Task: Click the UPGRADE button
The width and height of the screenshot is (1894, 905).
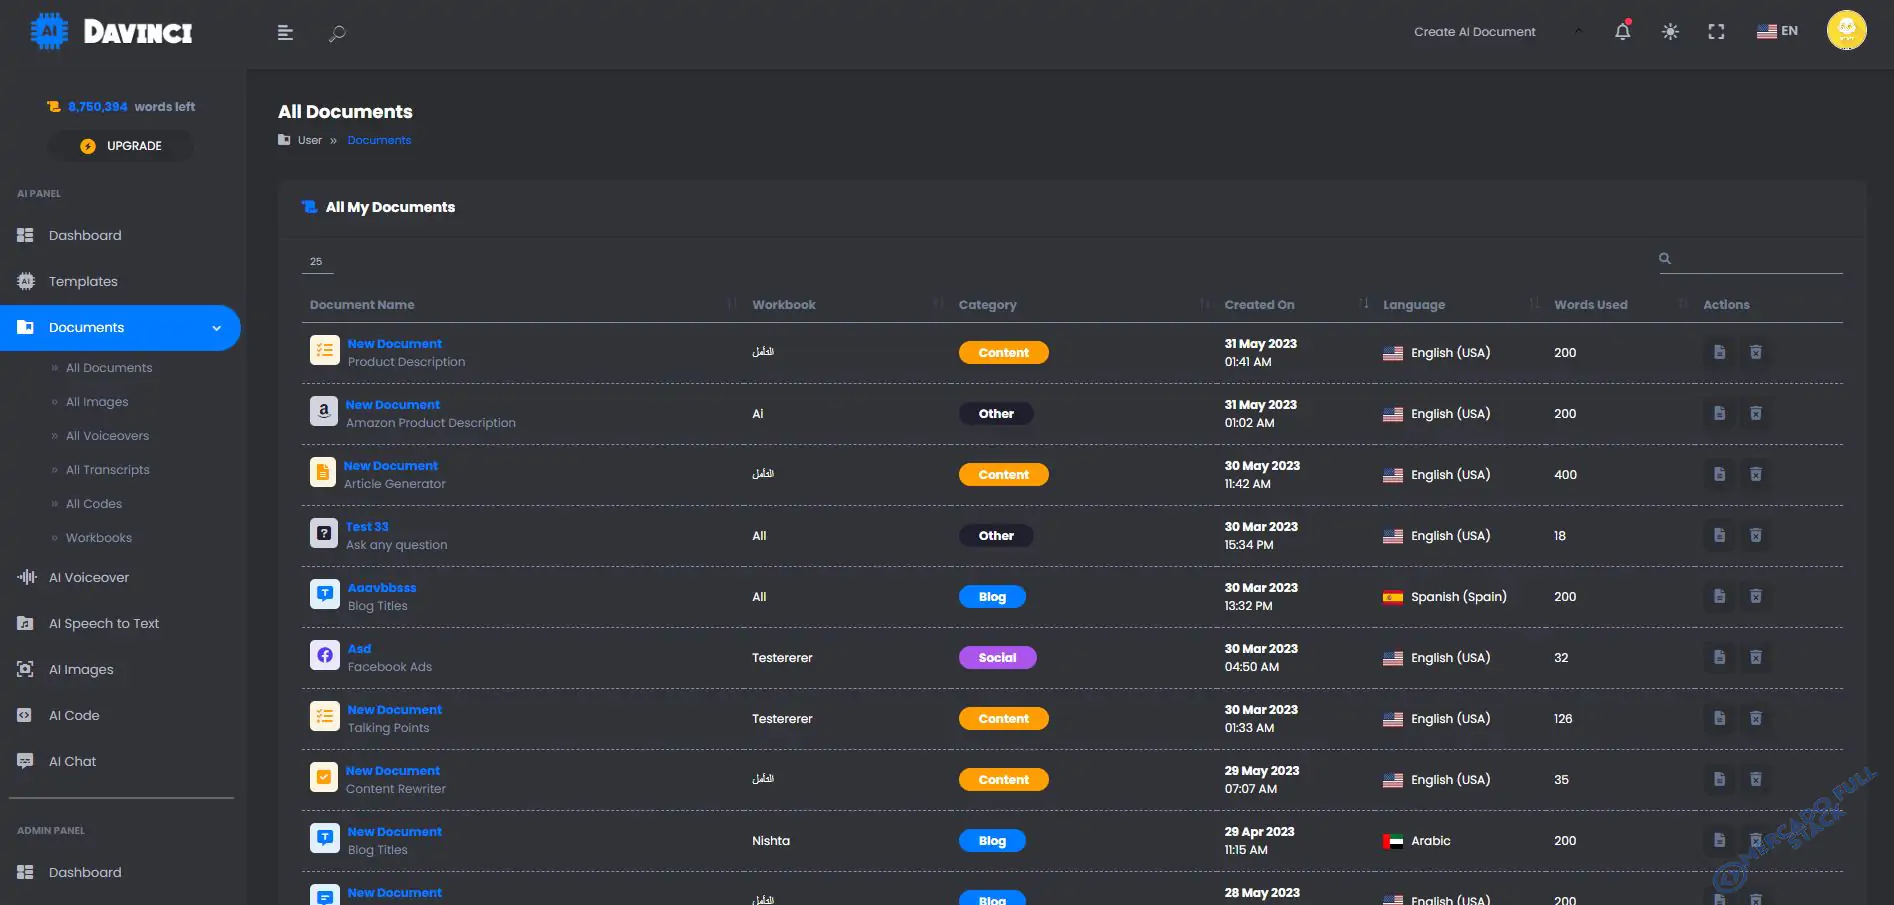Action: click(x=121, y=146)
